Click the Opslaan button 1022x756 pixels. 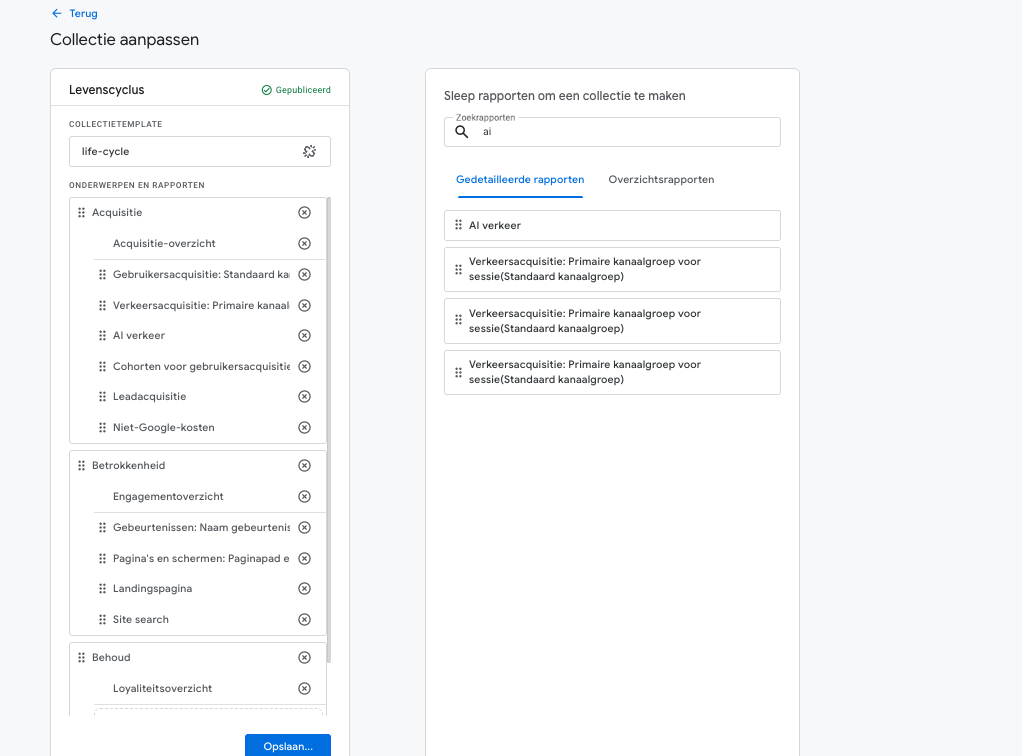(287, 746)
